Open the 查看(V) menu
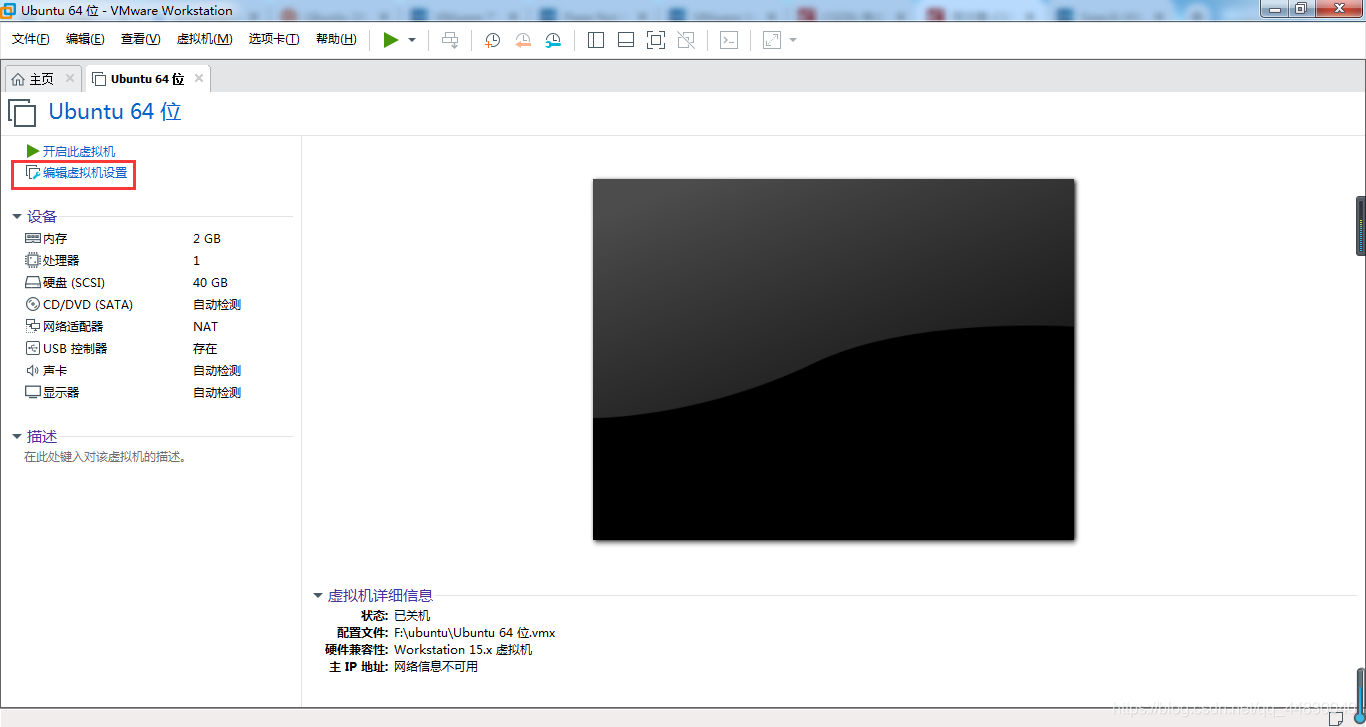This screenshot has width=1366, height=727. coord(140,39)
